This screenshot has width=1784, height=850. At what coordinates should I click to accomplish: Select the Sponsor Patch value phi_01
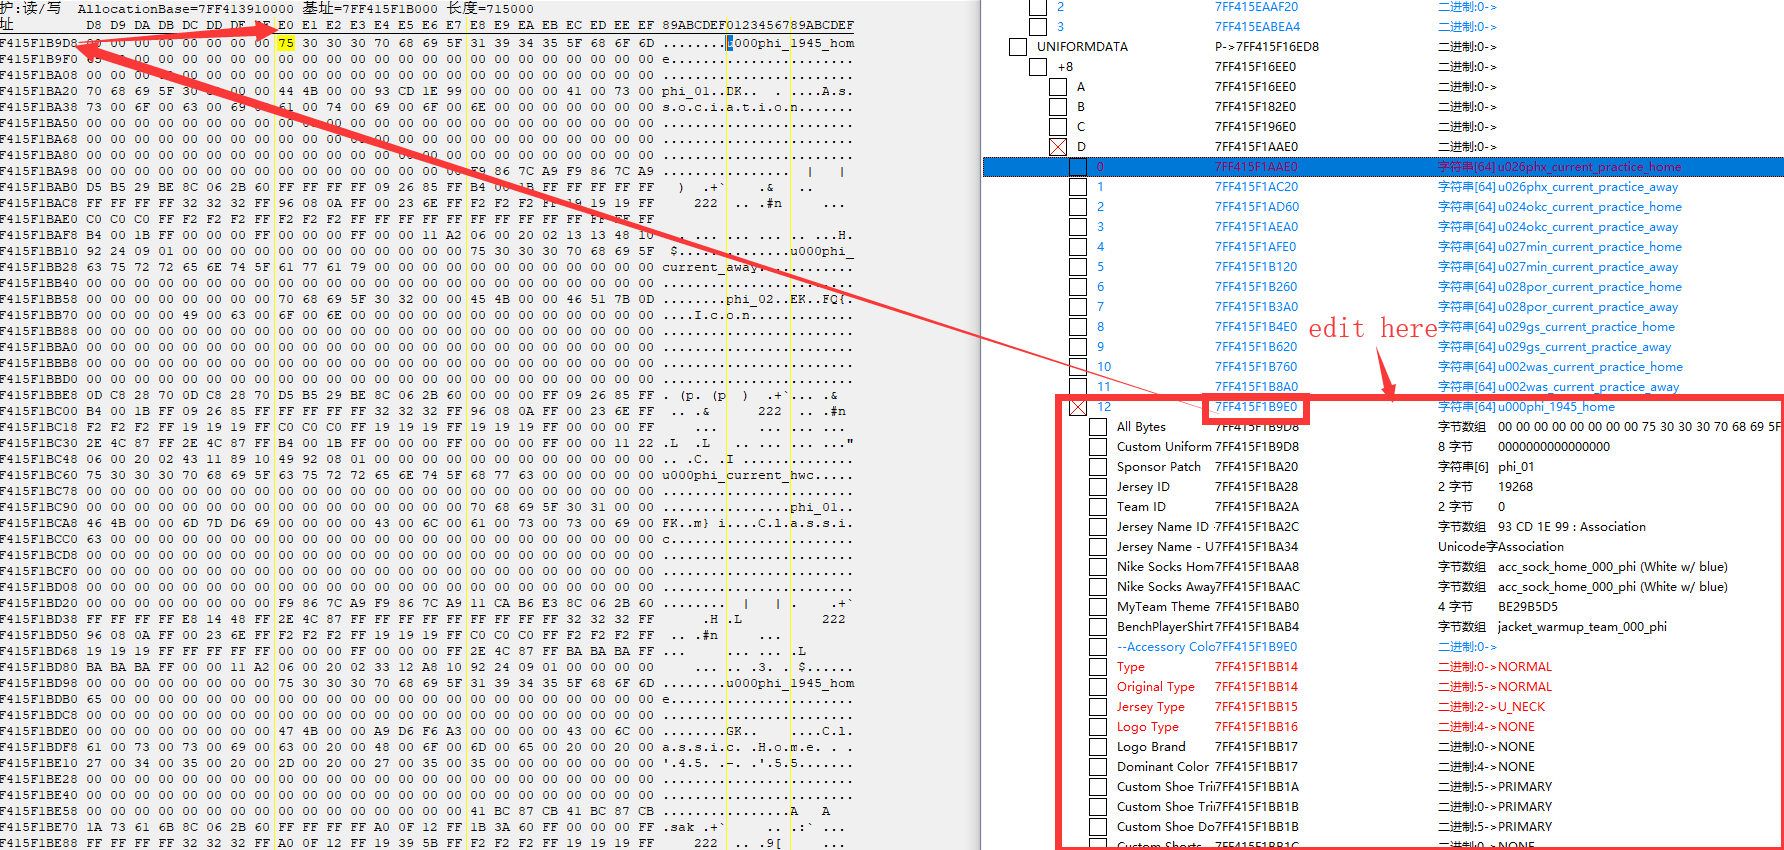1516,467
